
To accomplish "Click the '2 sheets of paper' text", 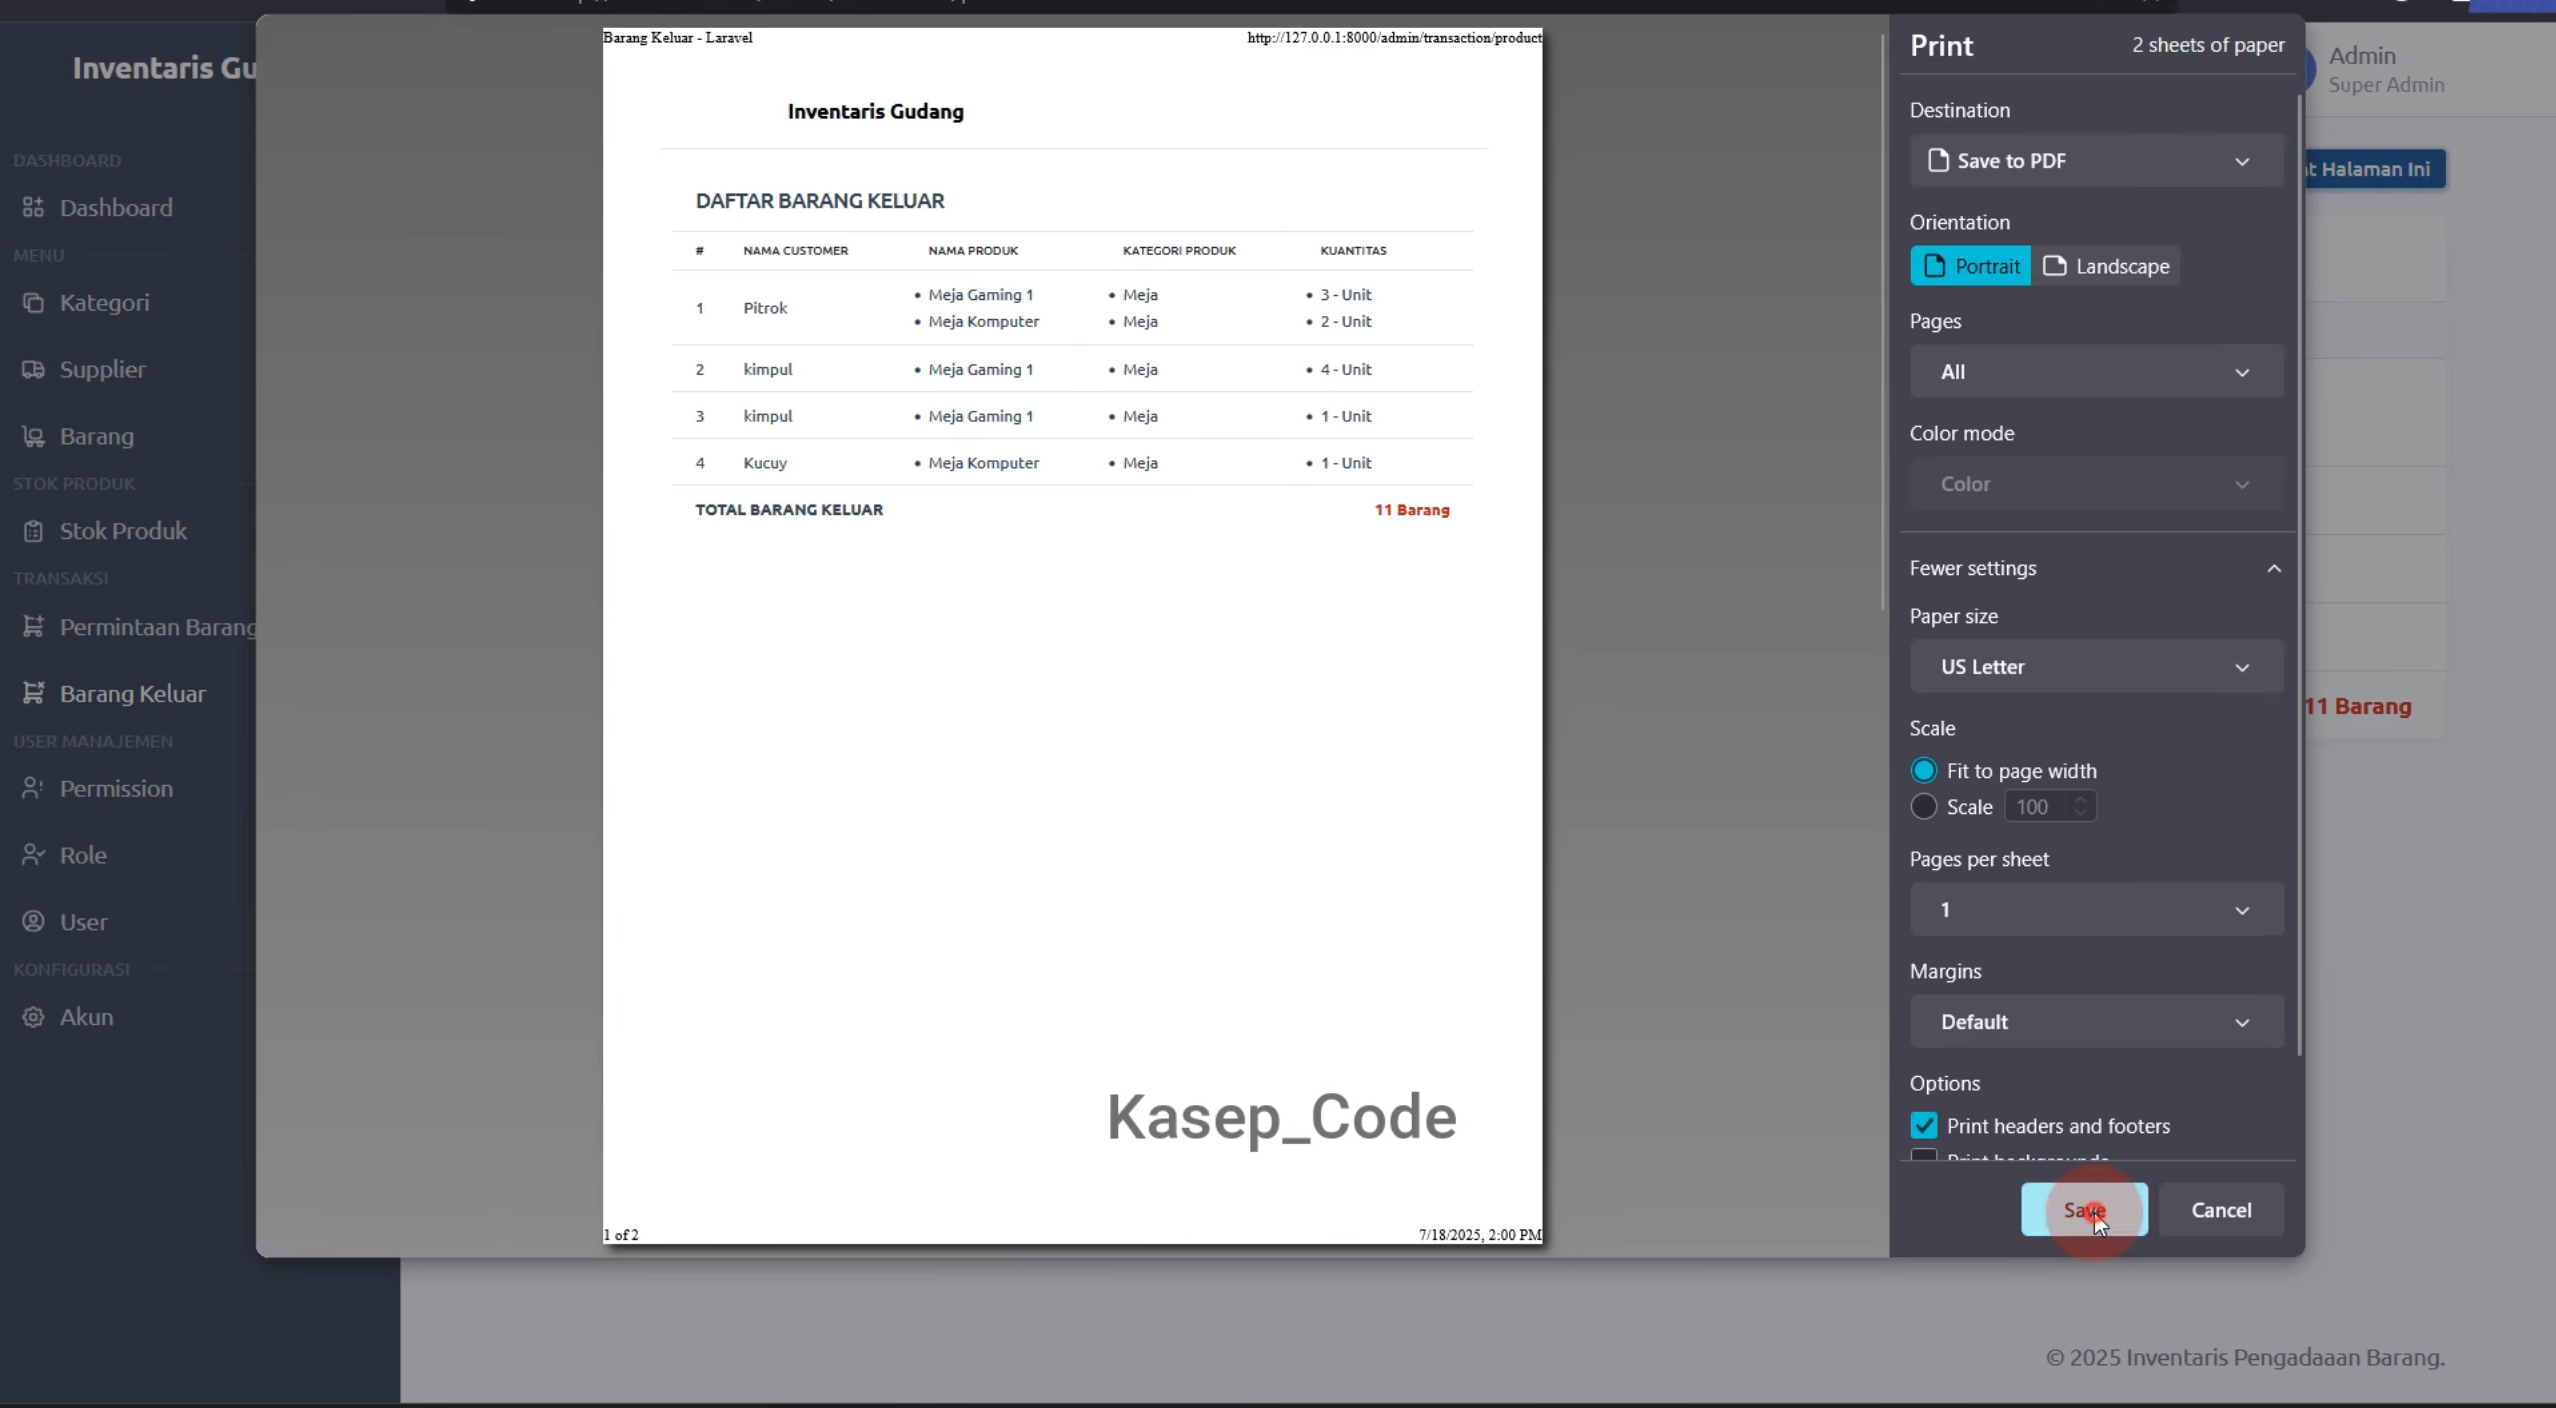I will [2208, 45].
